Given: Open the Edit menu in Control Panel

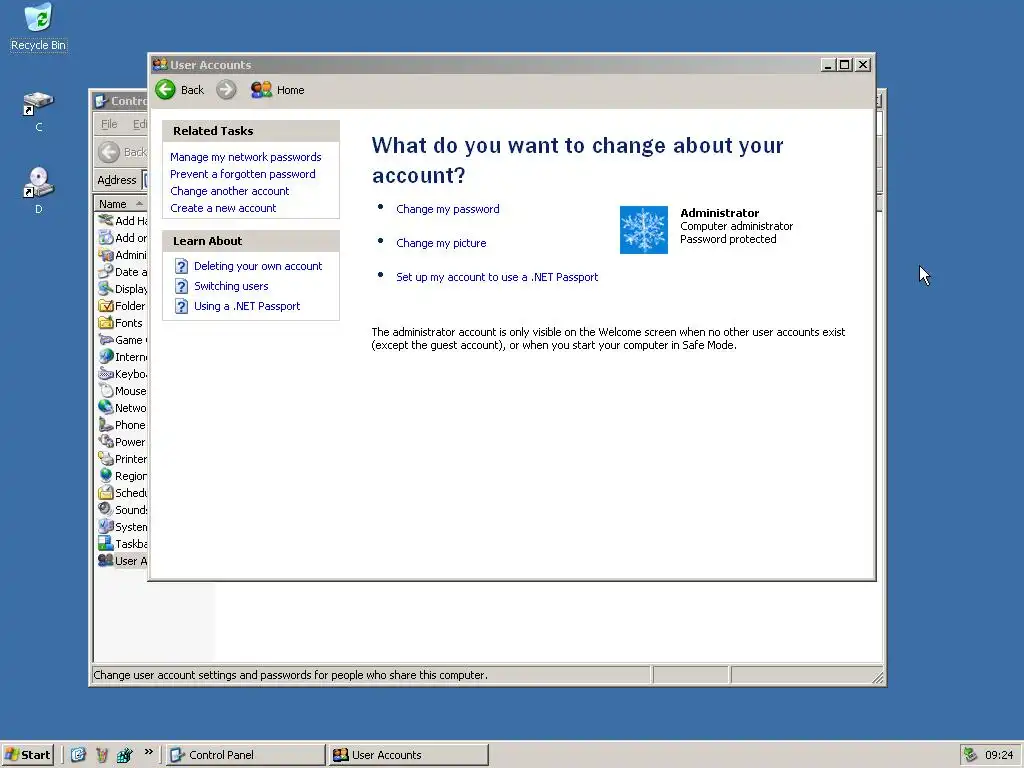Looking at the screenshot, I should [x=139, y=124].
